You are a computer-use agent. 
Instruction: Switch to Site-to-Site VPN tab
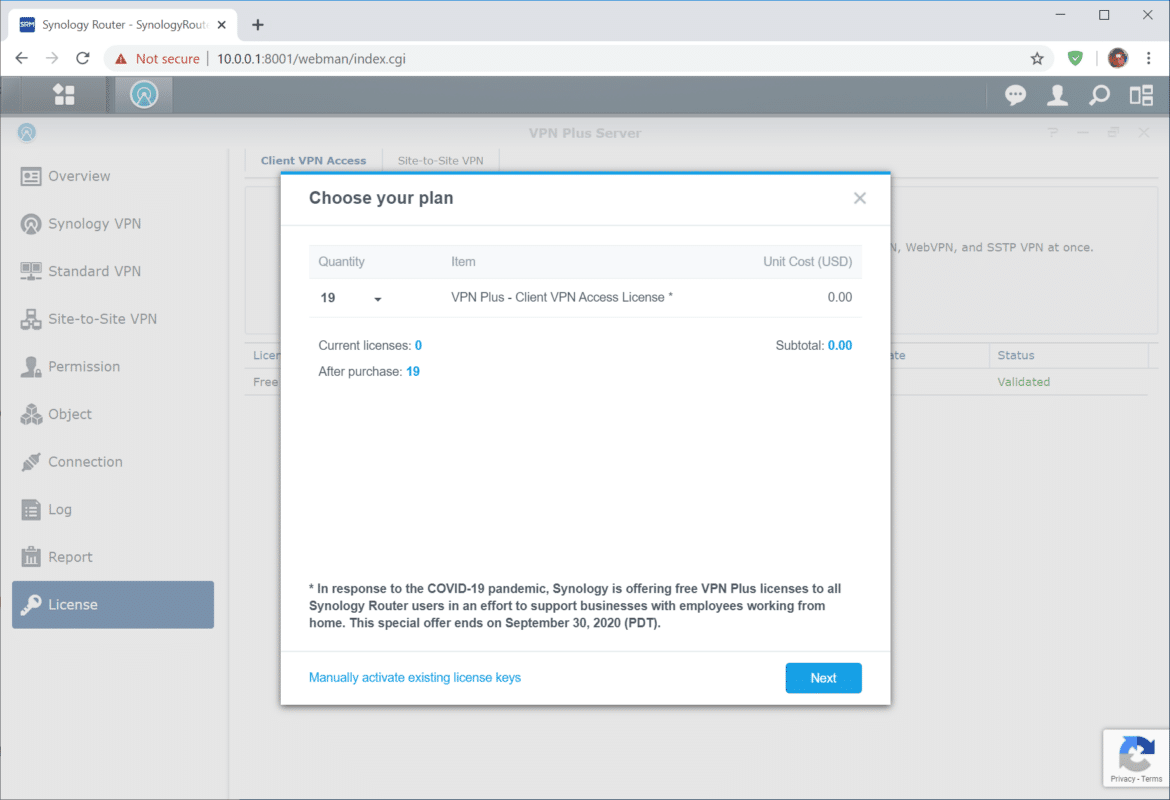point(440,160)
